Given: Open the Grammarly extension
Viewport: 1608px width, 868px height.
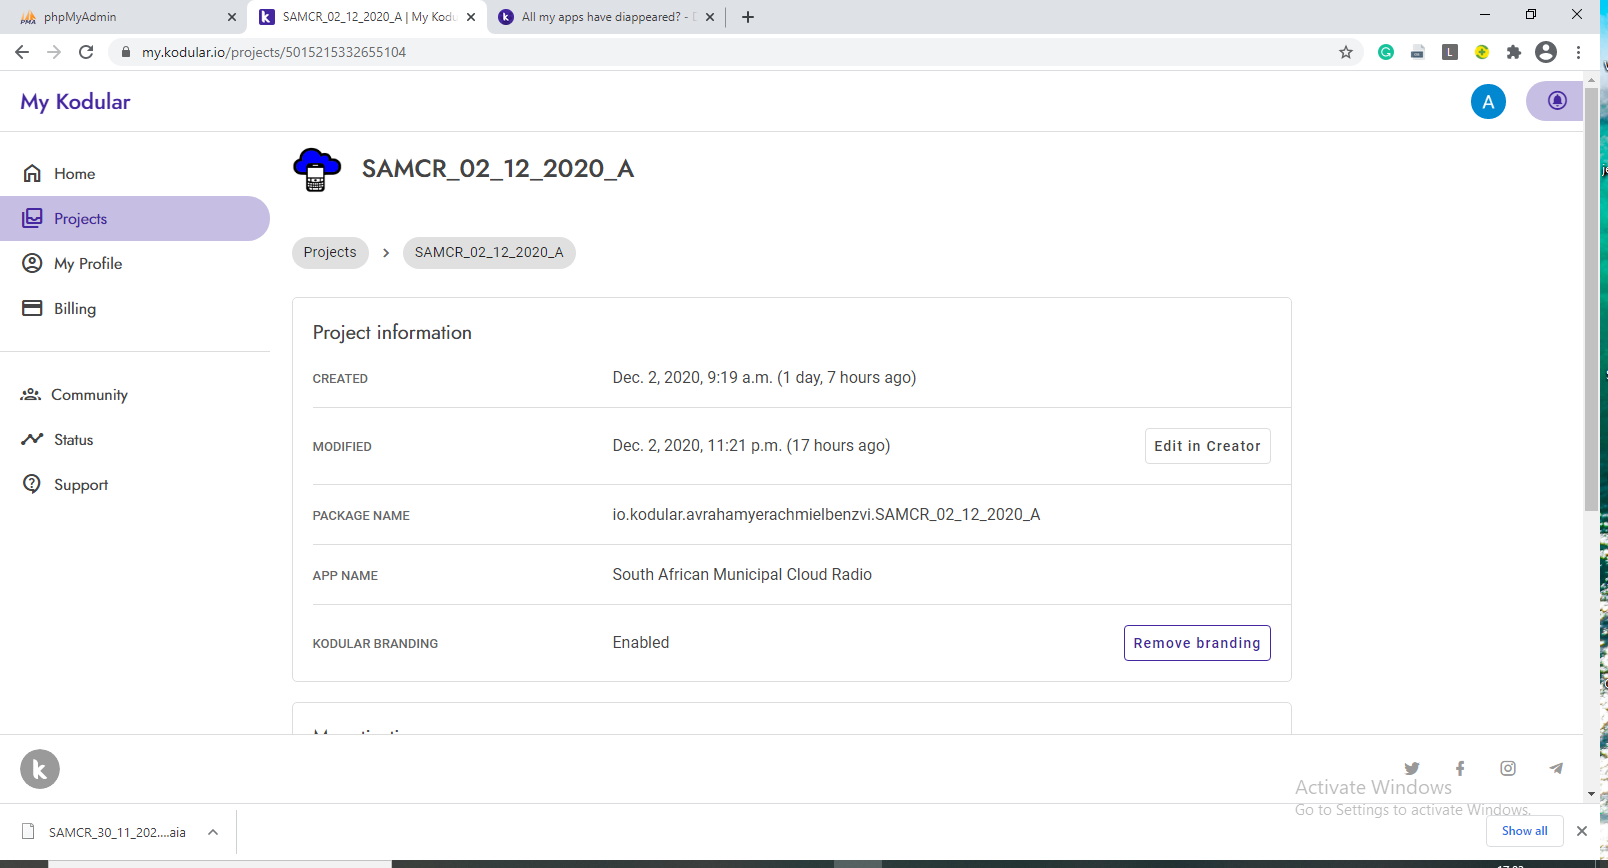Looking at the screenshot, I should click(x=1386, y=52).
